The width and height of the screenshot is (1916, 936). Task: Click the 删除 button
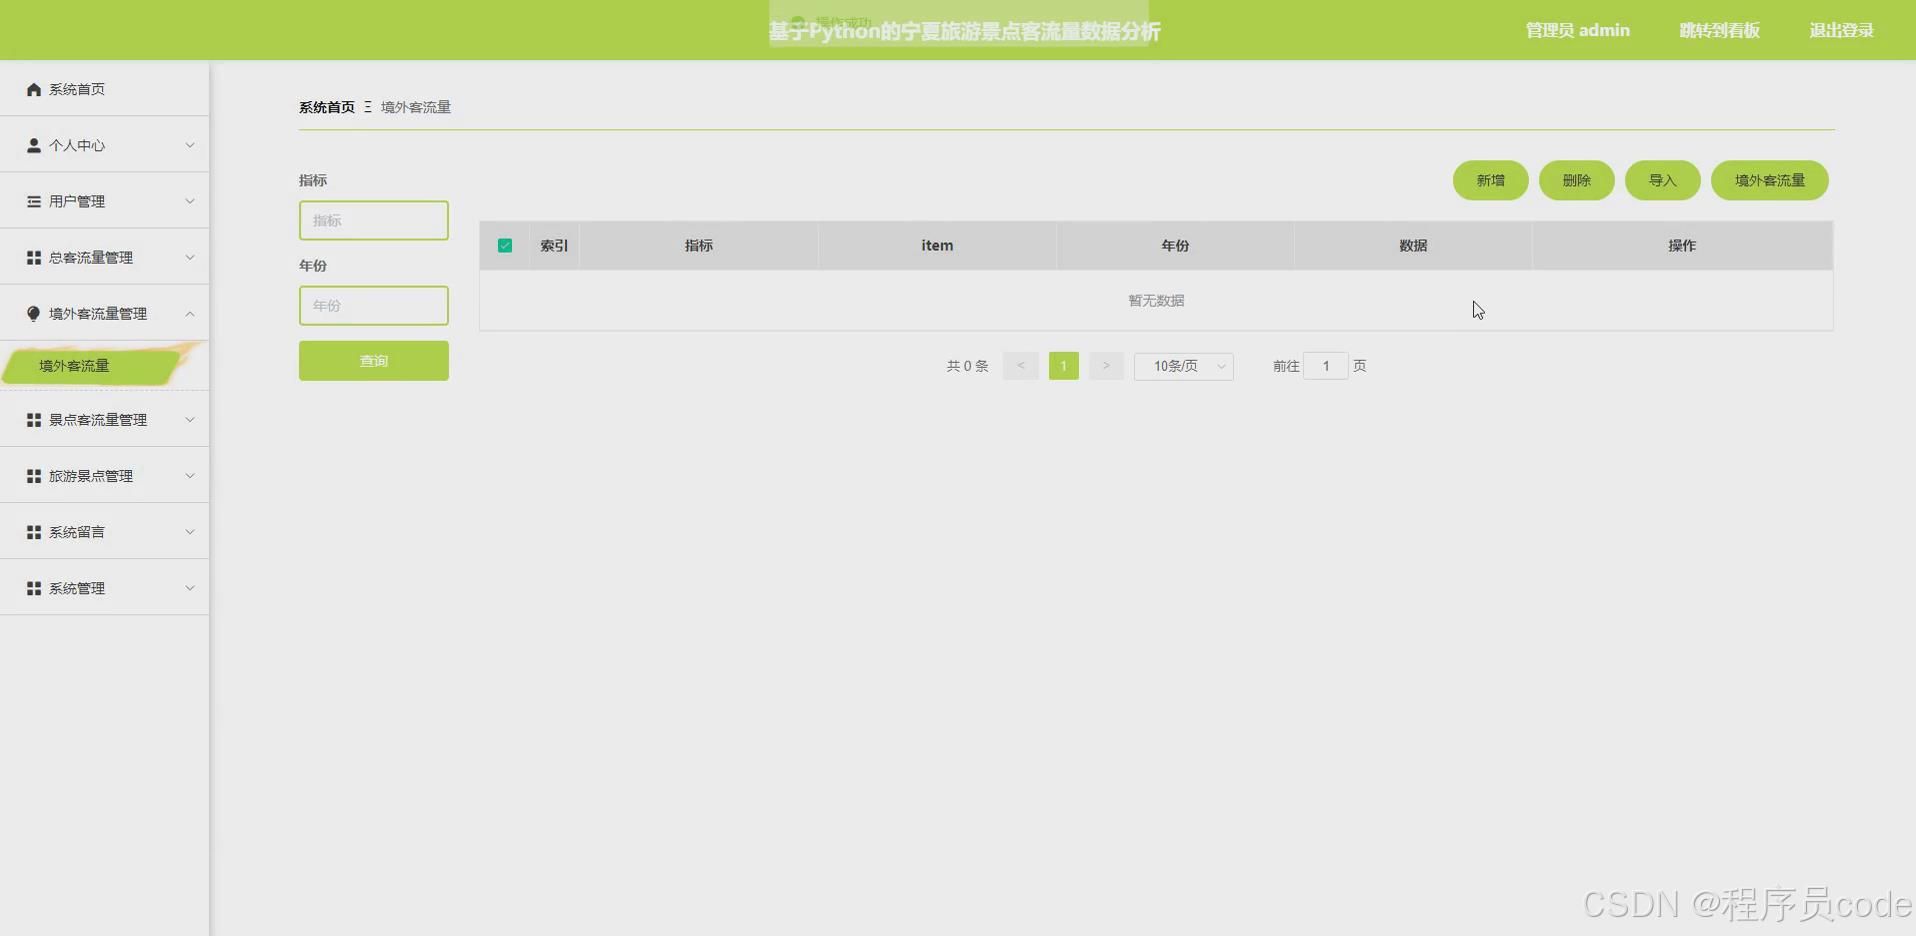[x=1576, y=180]
